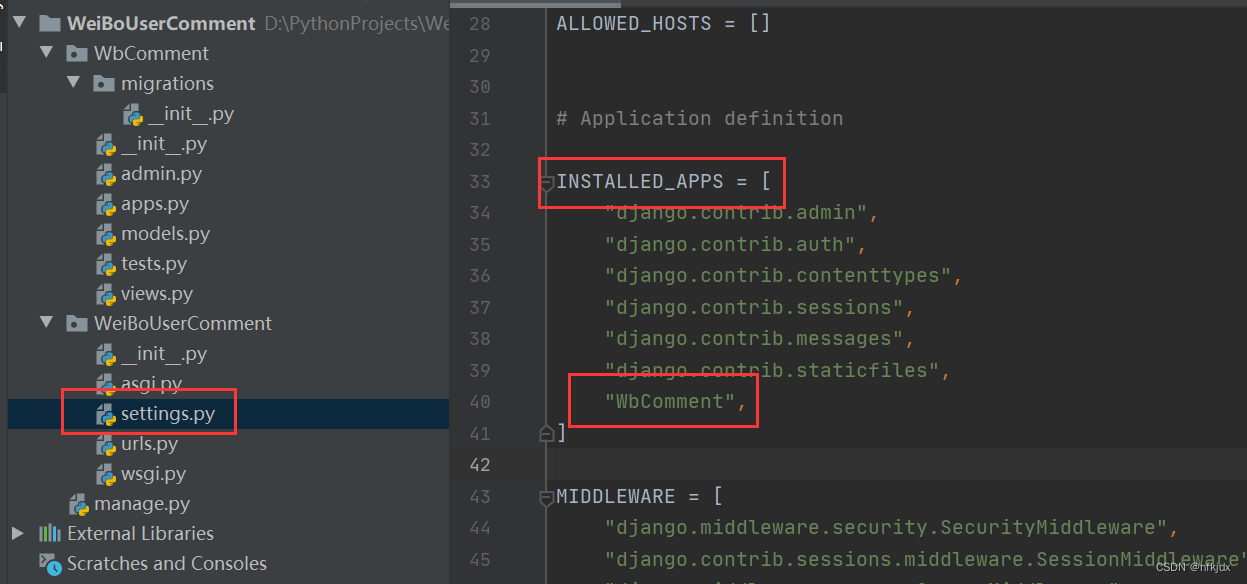Click gutter line number 28
1247x584 pixels.
pos(480,23)
